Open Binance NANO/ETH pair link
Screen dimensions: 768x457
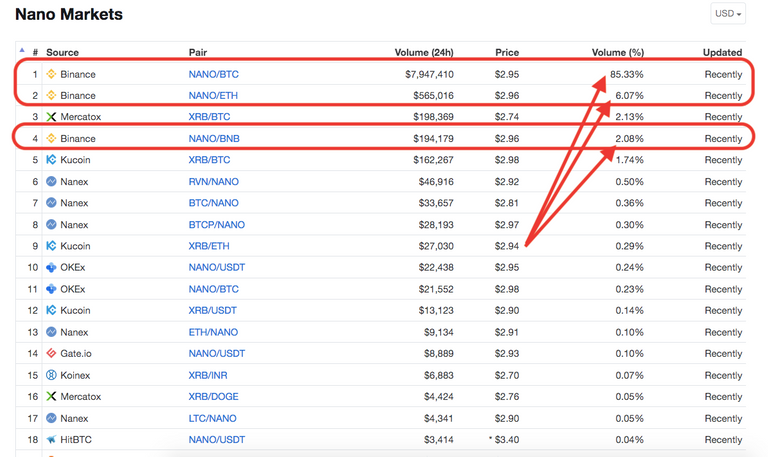tap(213, 96)
